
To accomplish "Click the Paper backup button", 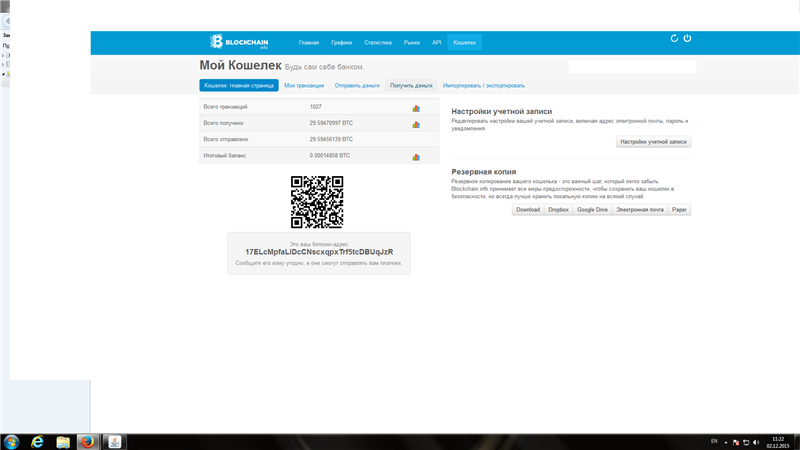I will click(679, 210).
